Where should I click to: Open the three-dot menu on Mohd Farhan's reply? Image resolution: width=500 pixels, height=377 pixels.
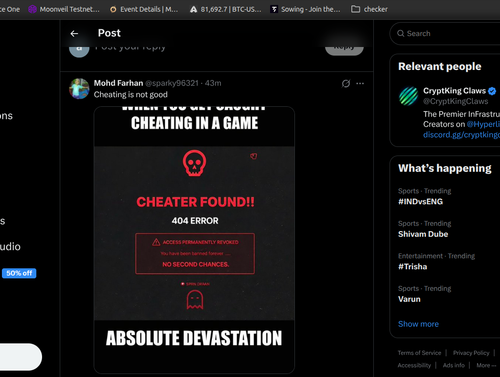[x=360, y=83]
